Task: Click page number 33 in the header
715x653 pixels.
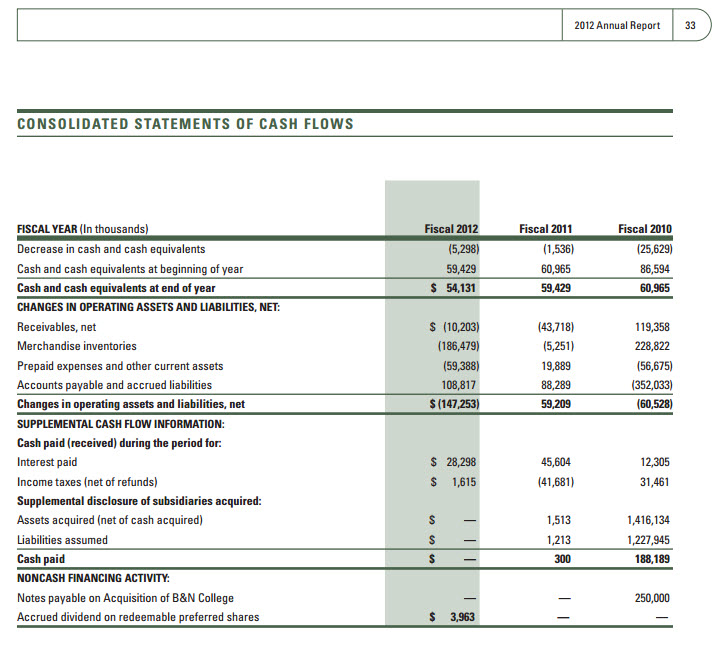Action: point(690,25)
